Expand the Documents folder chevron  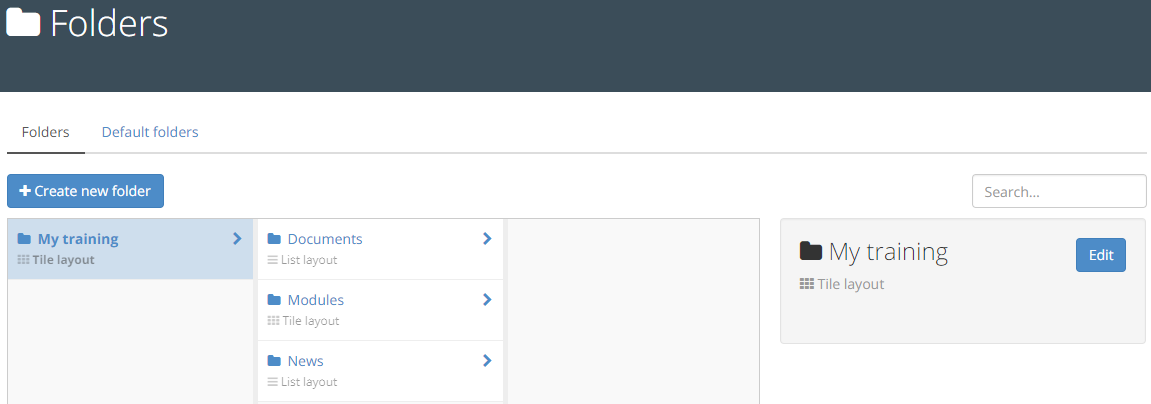(x=487, y=239)
